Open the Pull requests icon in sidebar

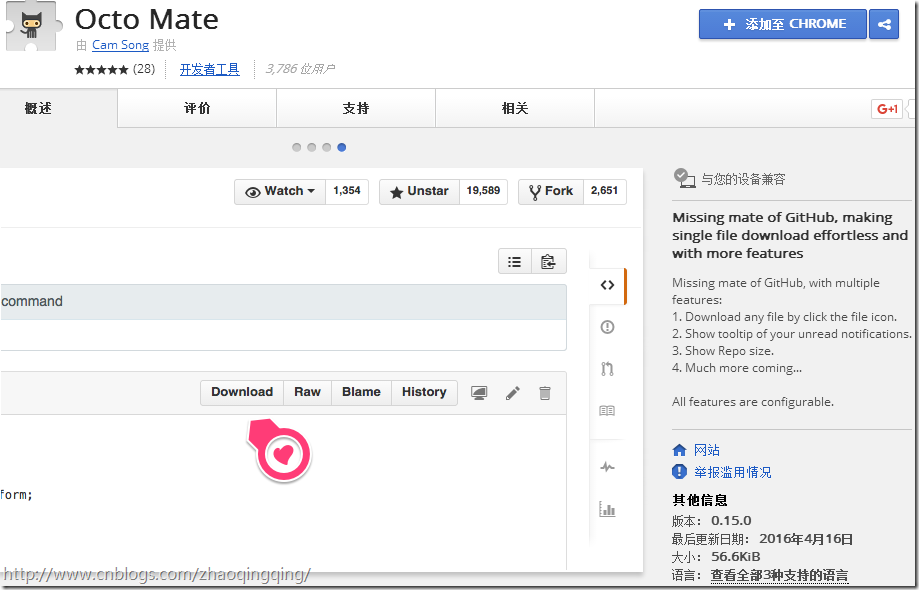pyautogui.click(x=607, y=369)
